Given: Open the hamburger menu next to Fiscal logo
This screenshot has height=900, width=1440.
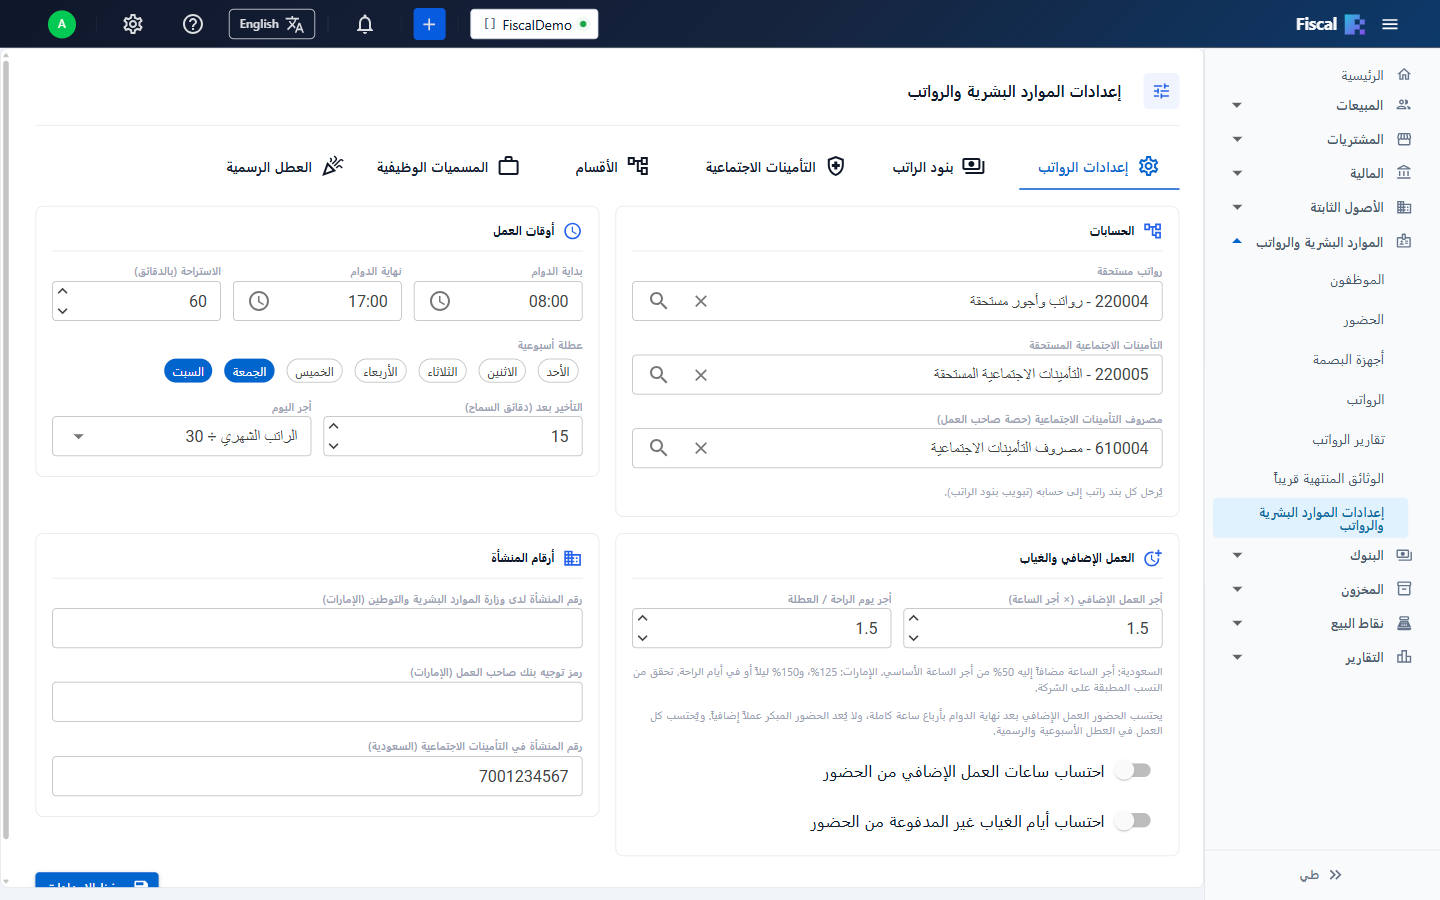Looking at the screenshot, I should coord(1390,24).
